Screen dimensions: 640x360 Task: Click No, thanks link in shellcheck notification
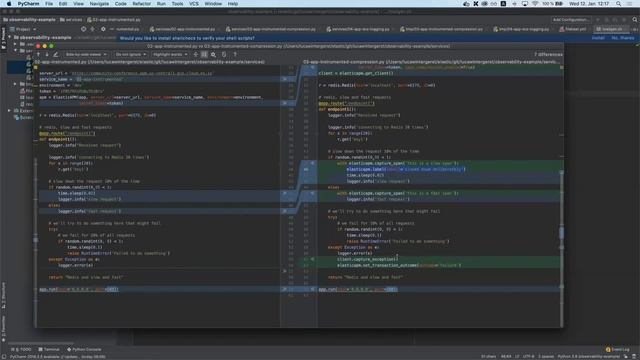pos(622,38)
